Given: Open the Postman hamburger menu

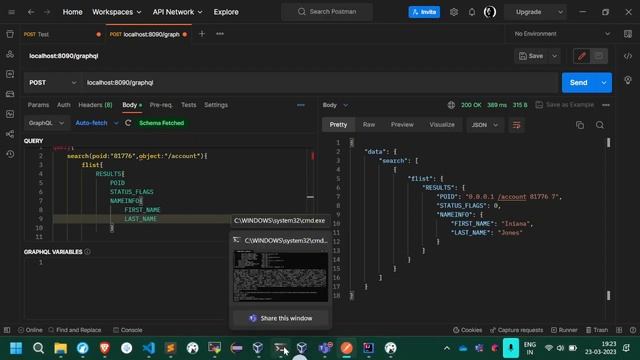Looking at the screenshot, I should tap(11, 12).
